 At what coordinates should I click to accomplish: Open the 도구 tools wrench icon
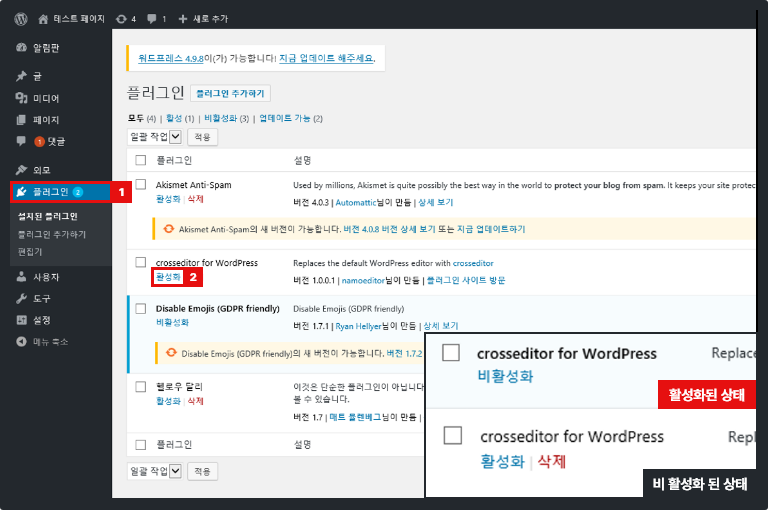(21, 298)
